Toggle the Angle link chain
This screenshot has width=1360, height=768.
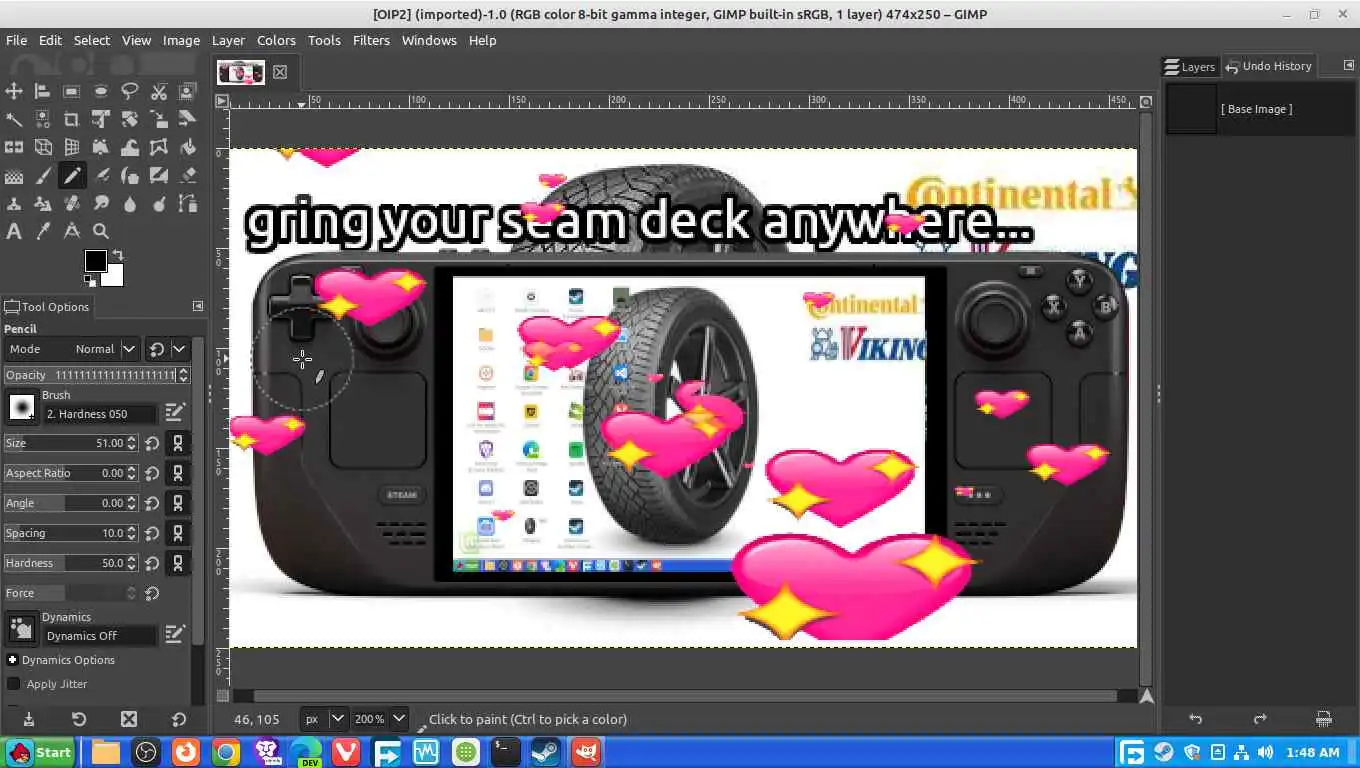tap(178, 503)
